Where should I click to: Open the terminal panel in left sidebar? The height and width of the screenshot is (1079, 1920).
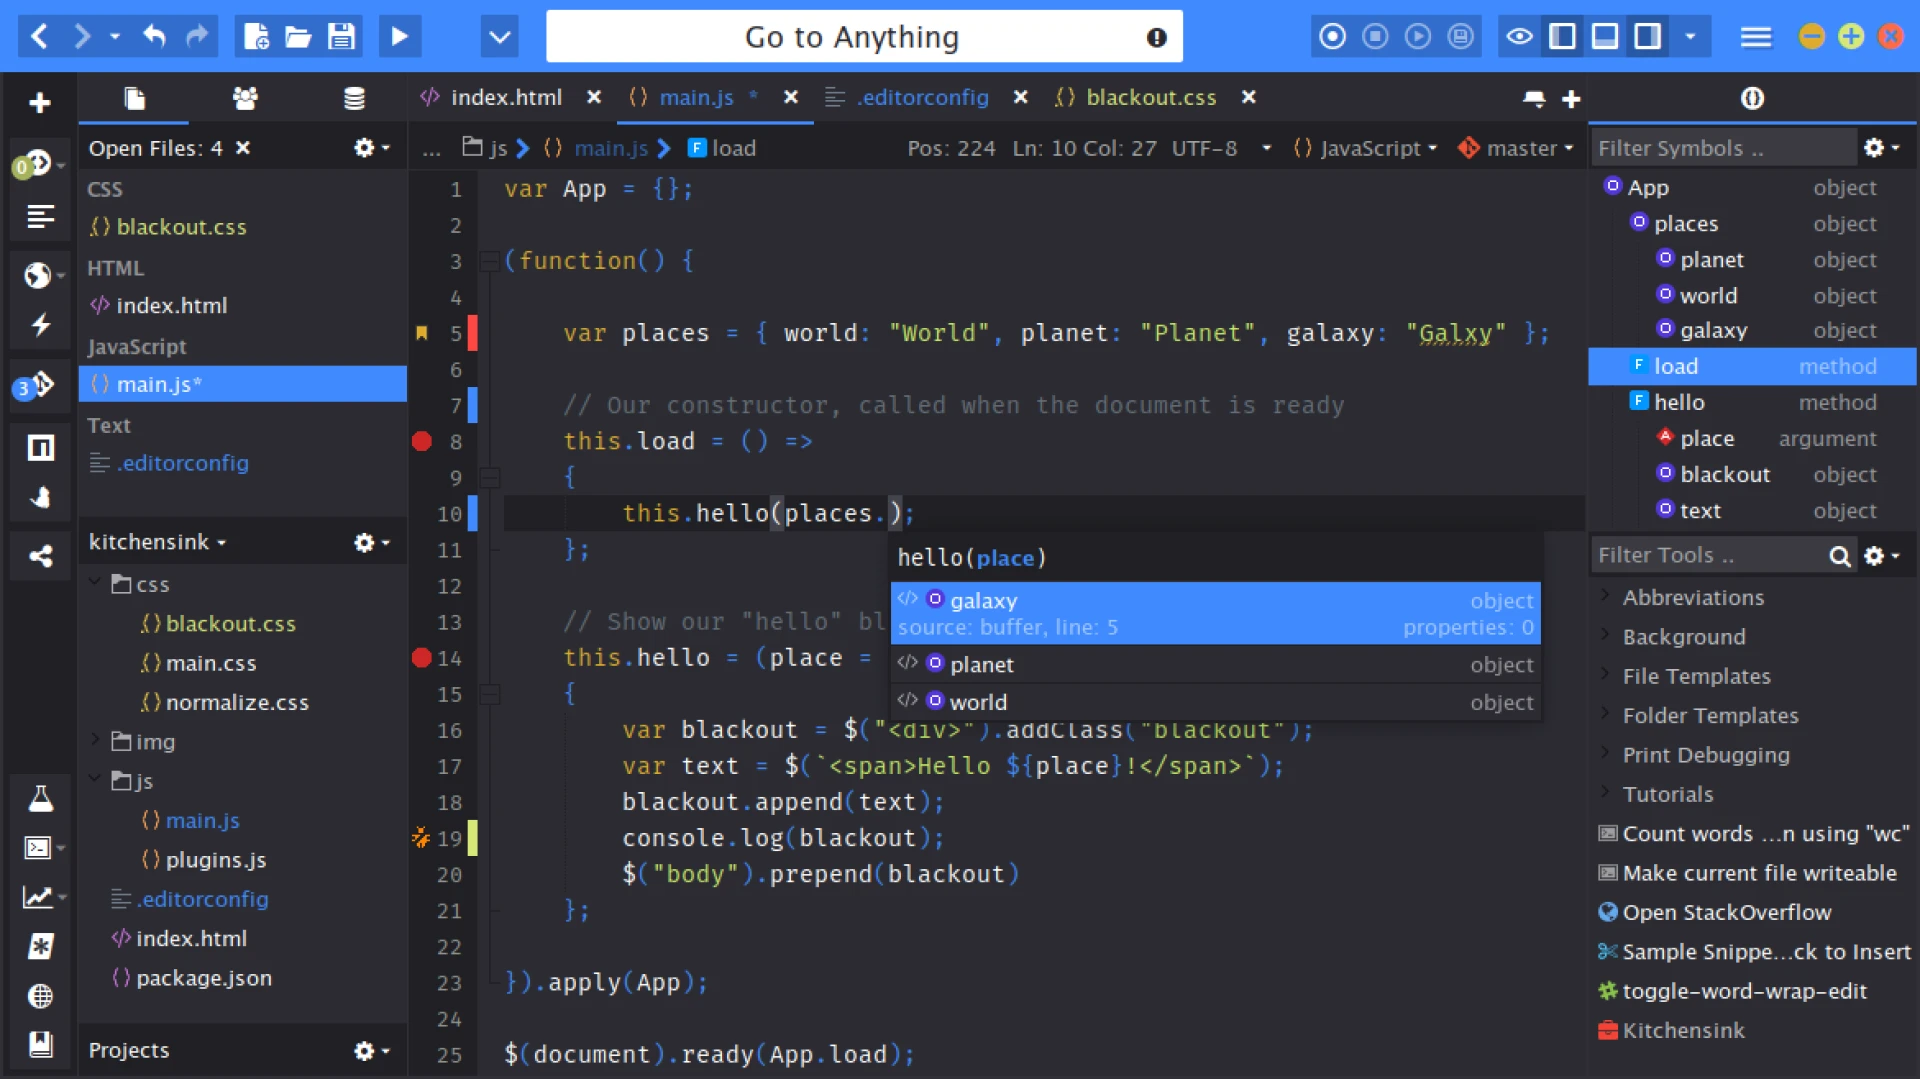37,847
